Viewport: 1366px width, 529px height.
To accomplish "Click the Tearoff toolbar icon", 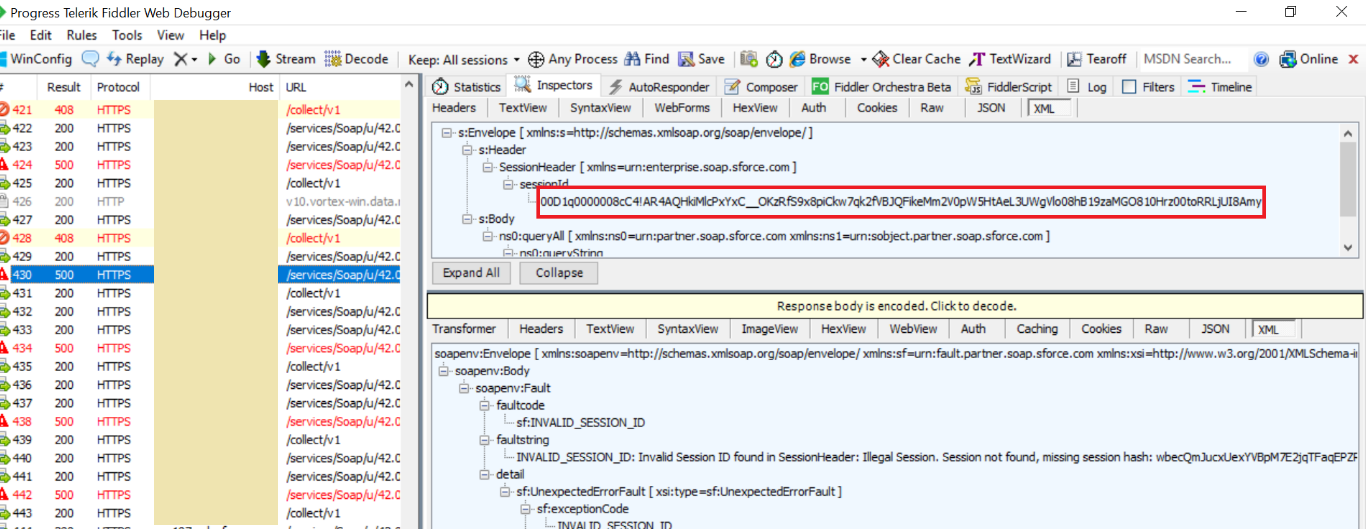I will [x=1074, y=59].
